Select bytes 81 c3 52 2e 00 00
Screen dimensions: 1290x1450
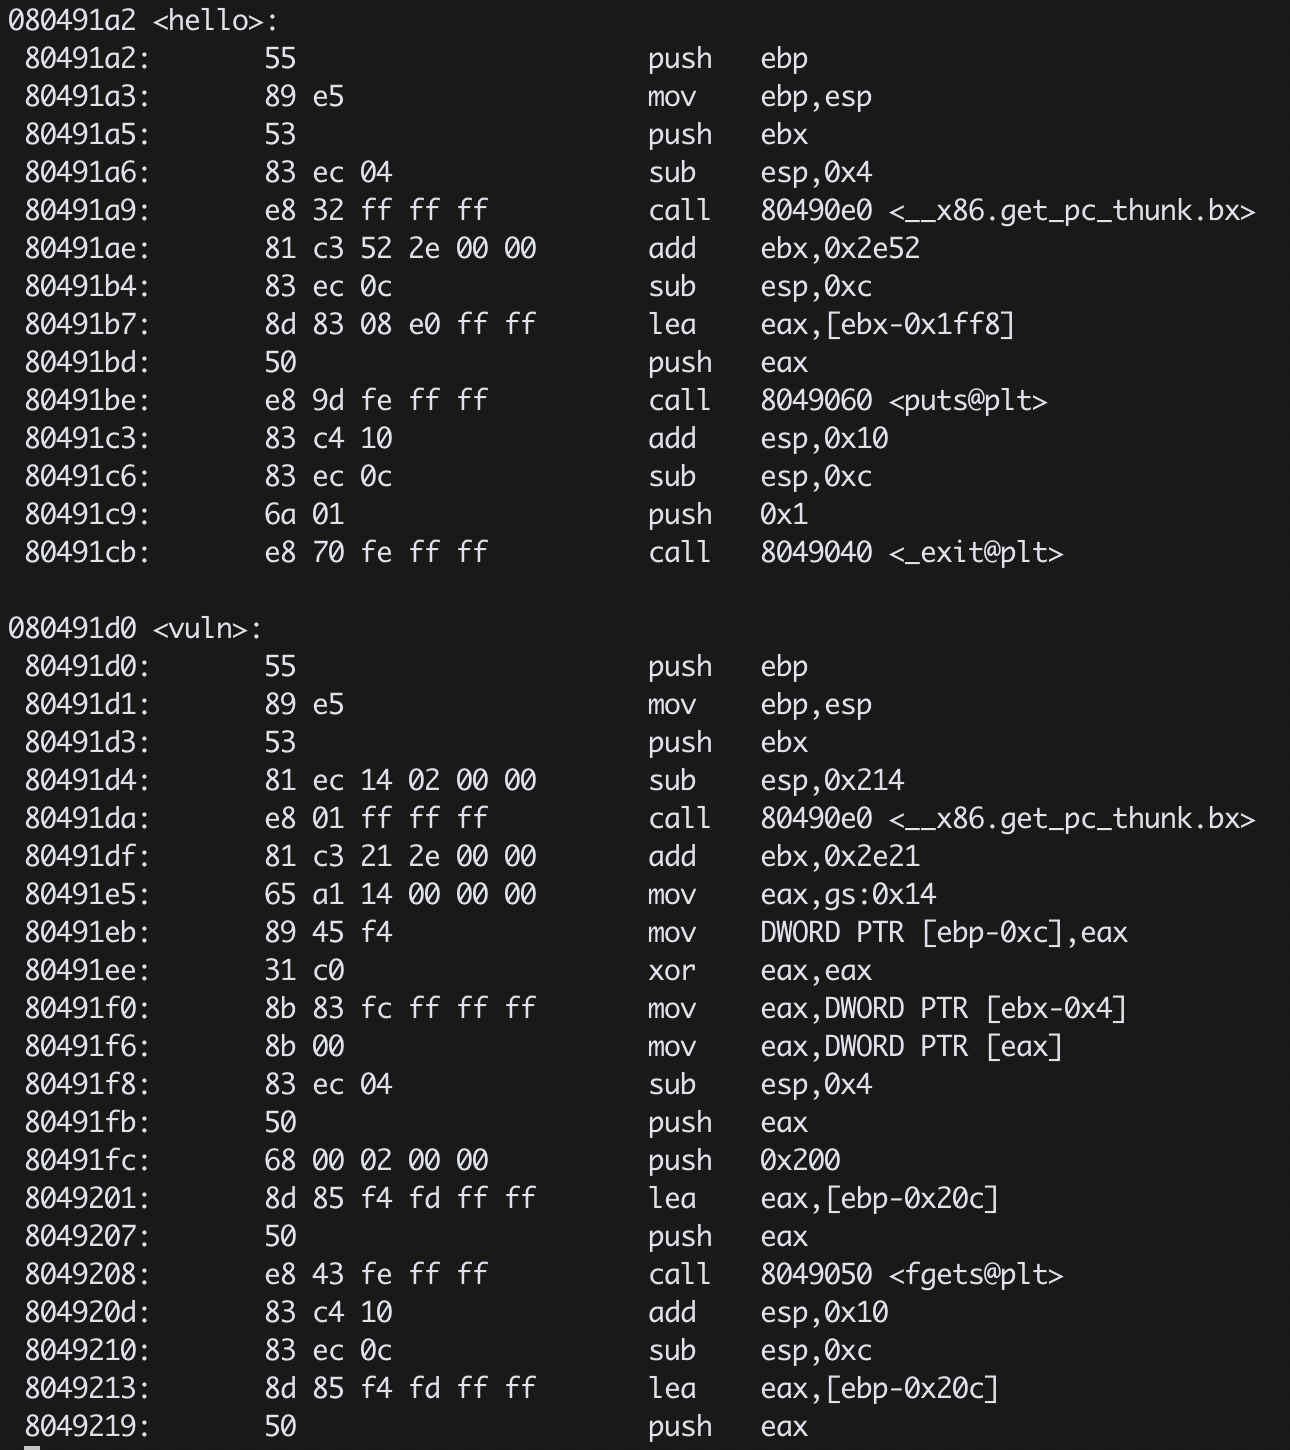point(400,249)
